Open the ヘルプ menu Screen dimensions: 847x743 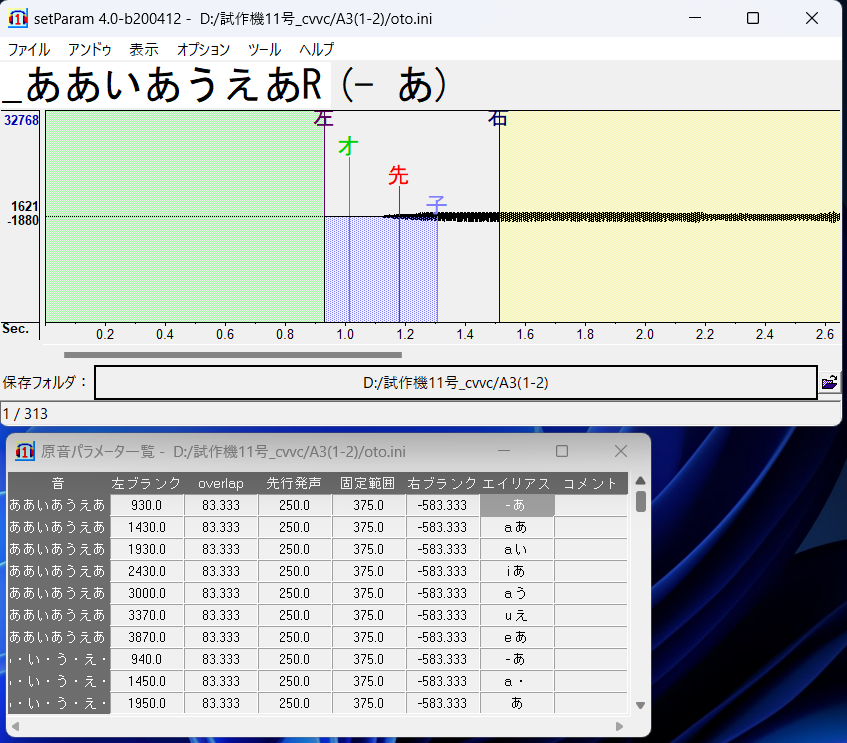coord(317,49)
